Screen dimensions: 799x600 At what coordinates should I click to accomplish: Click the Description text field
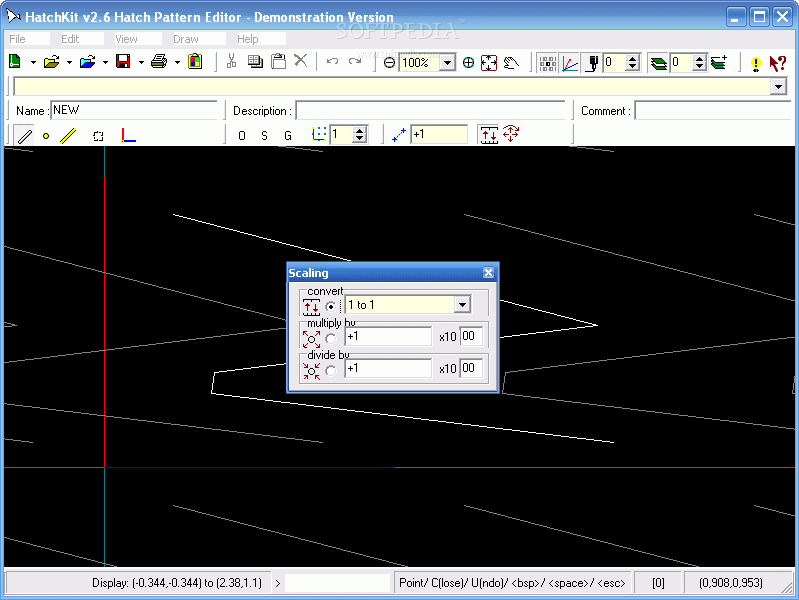coord(430,111)
